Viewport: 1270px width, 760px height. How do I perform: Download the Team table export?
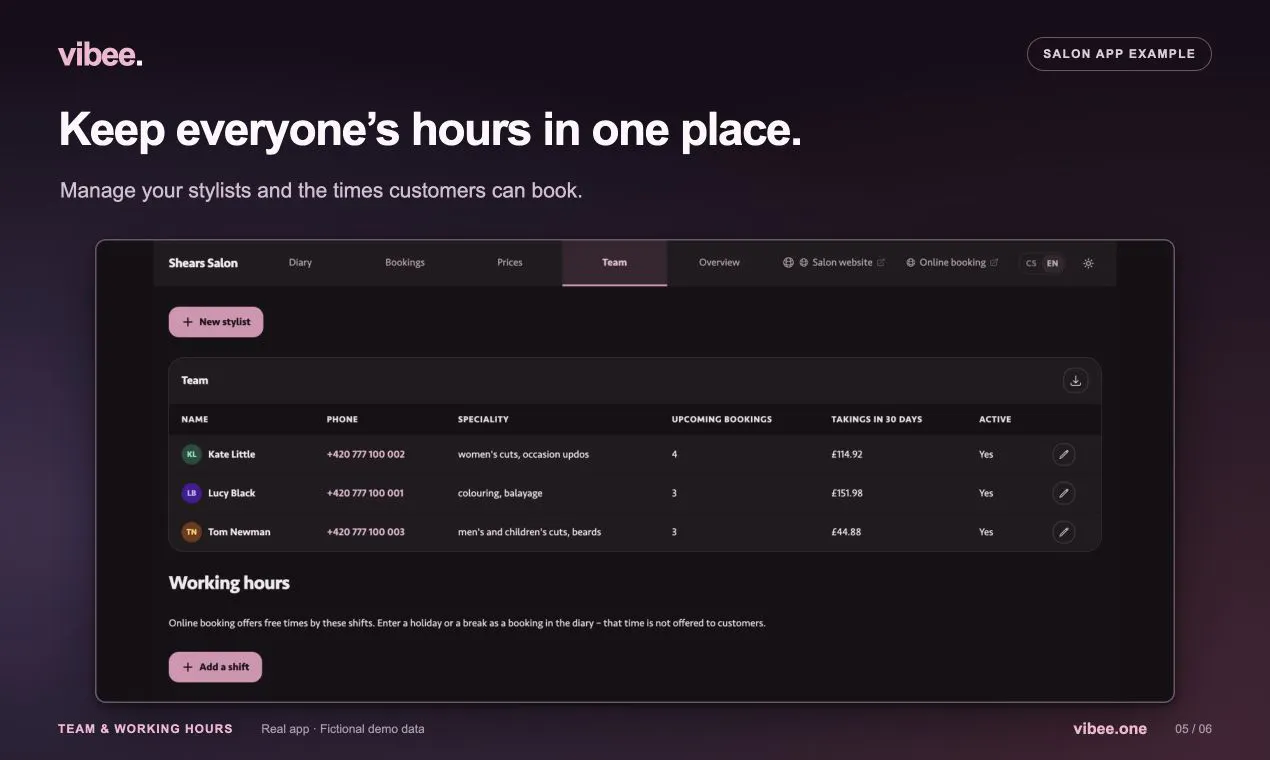[x=1075, y=380]
